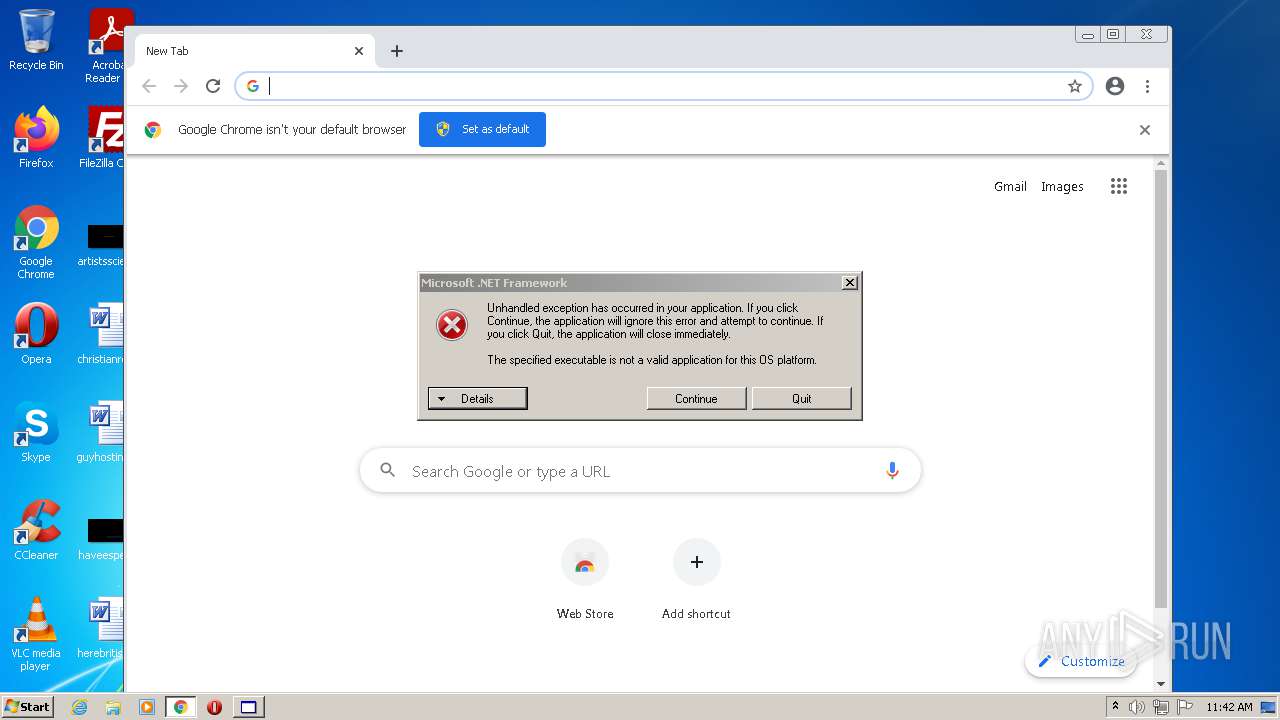This screenshot has width=1280, height=720.
Task: Open the Images link
Action: 1062,186
